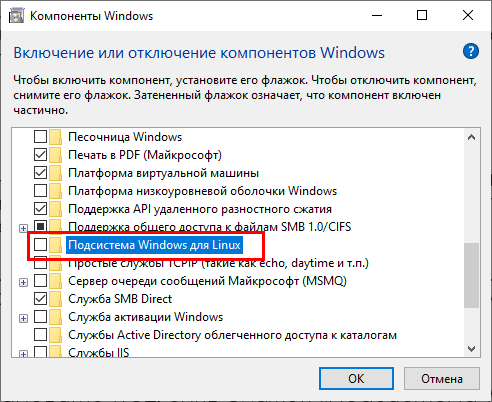Click folder icon beside Служба активации Windows

coord(55,317)
